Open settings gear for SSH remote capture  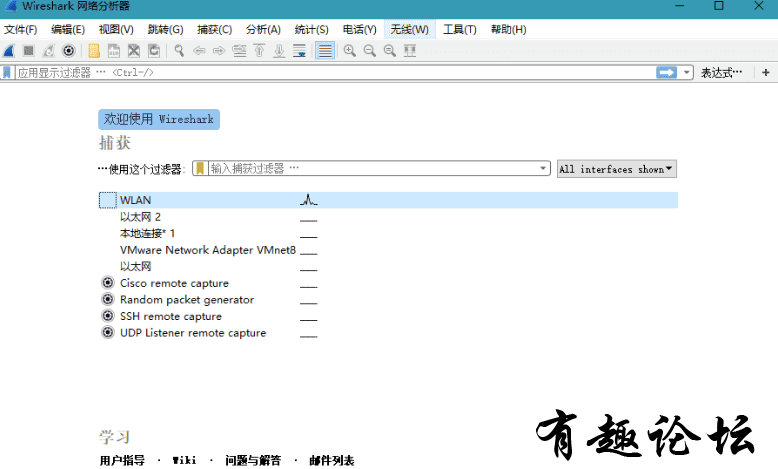108,316
